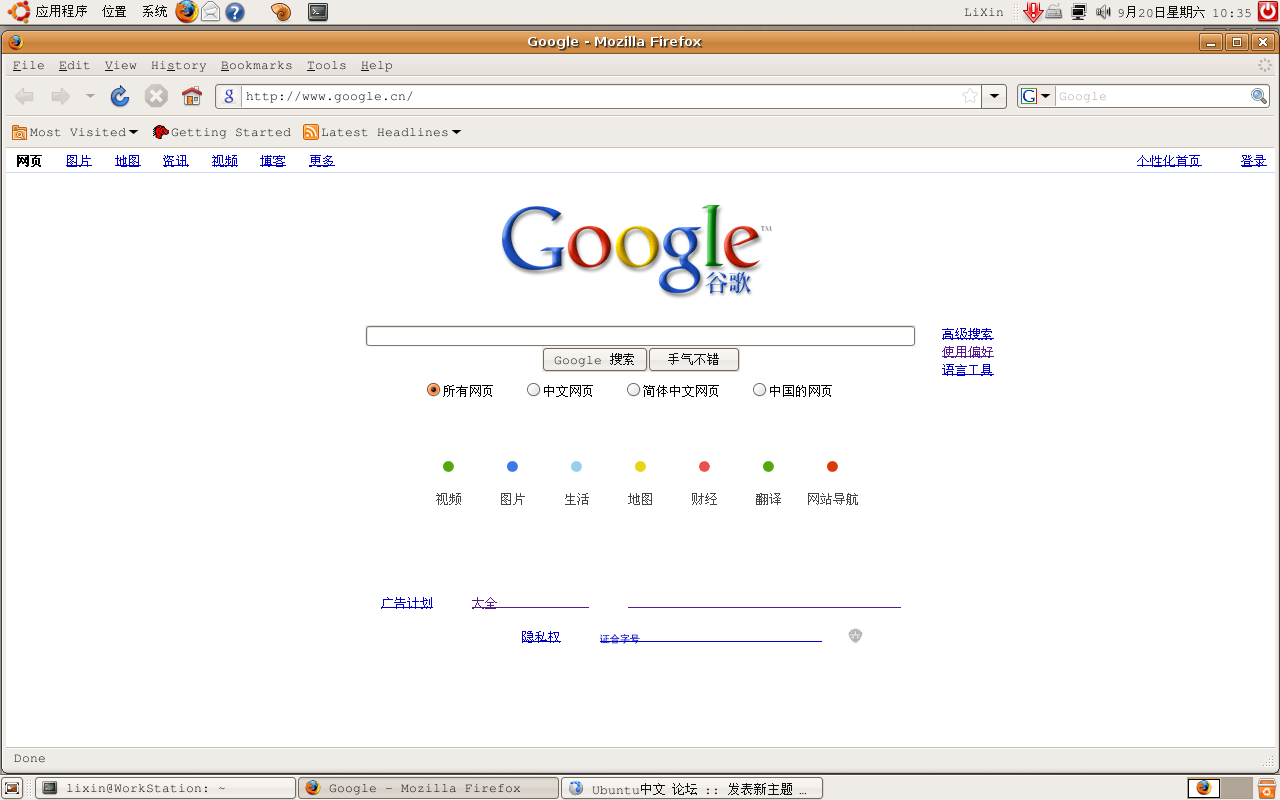Bookmark this page with the star
This screenshot has width=1280, height=800.
(970, 96)
